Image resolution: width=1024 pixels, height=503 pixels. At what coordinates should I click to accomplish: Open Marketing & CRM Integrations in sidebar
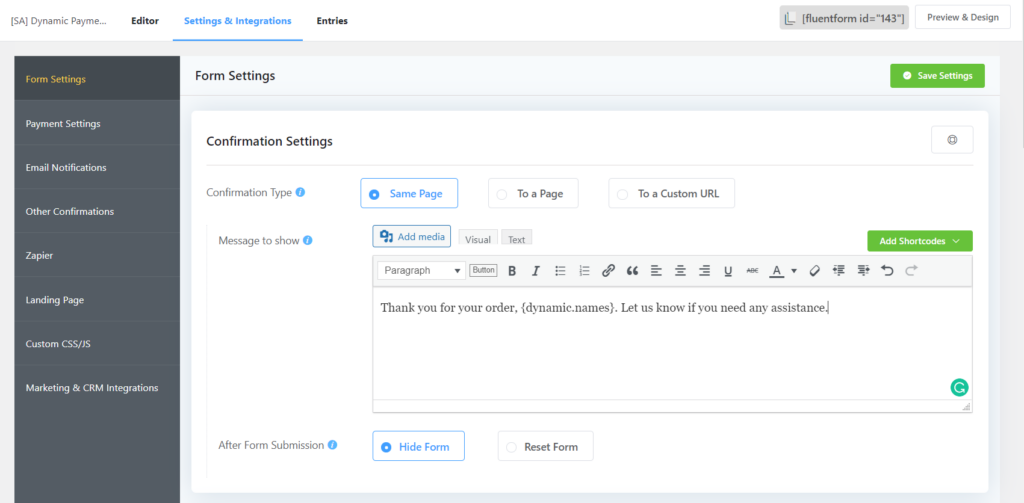97,387
